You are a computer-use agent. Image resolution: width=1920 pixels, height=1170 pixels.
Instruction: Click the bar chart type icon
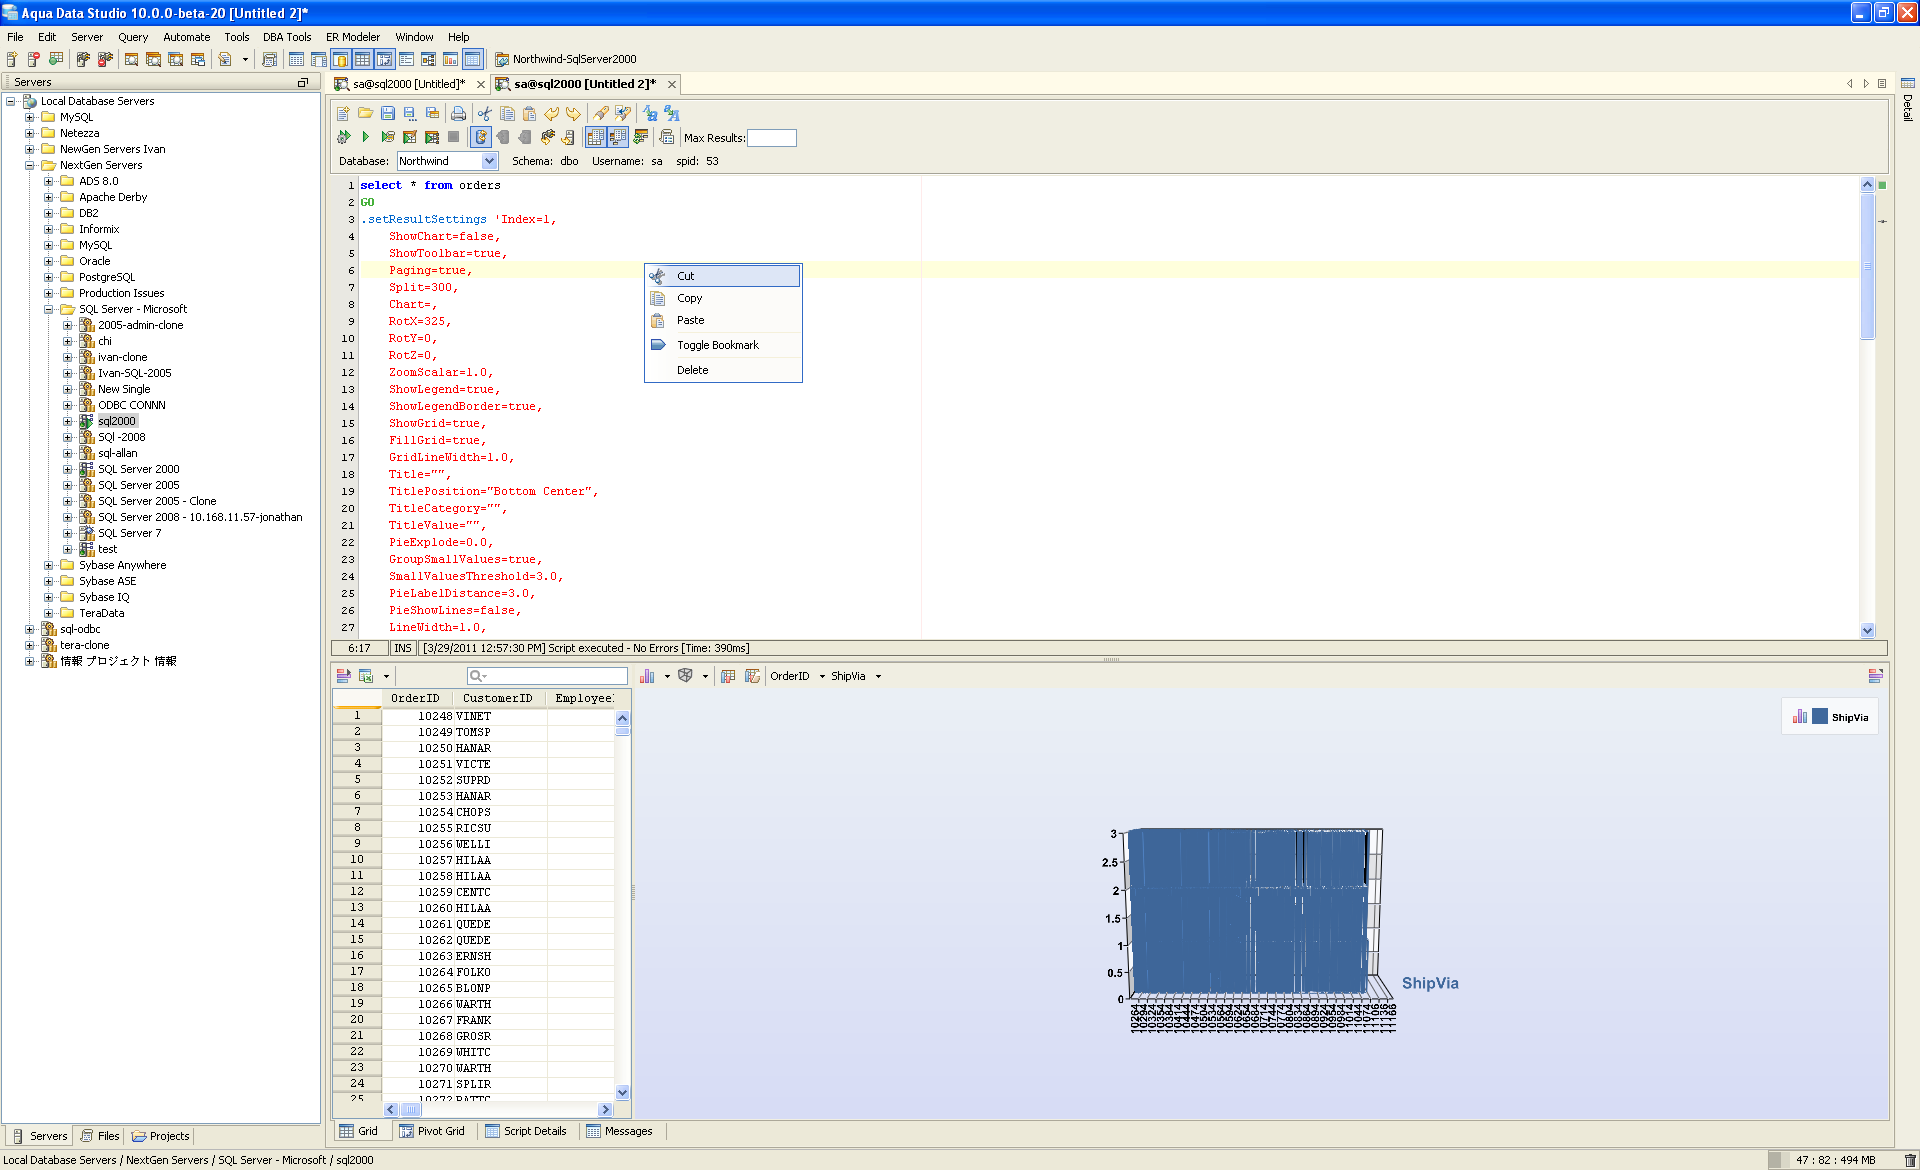pos(647,676)
